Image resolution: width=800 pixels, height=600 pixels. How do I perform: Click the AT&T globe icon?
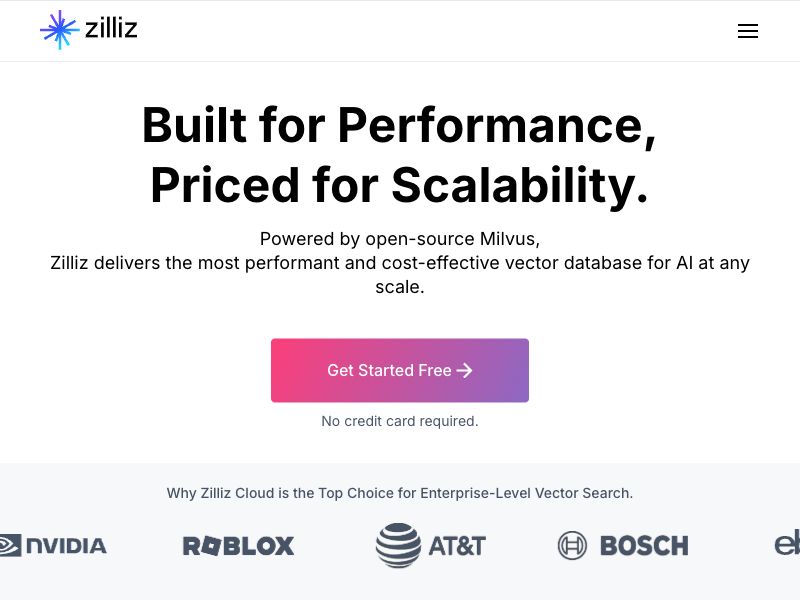coord(398,545)
